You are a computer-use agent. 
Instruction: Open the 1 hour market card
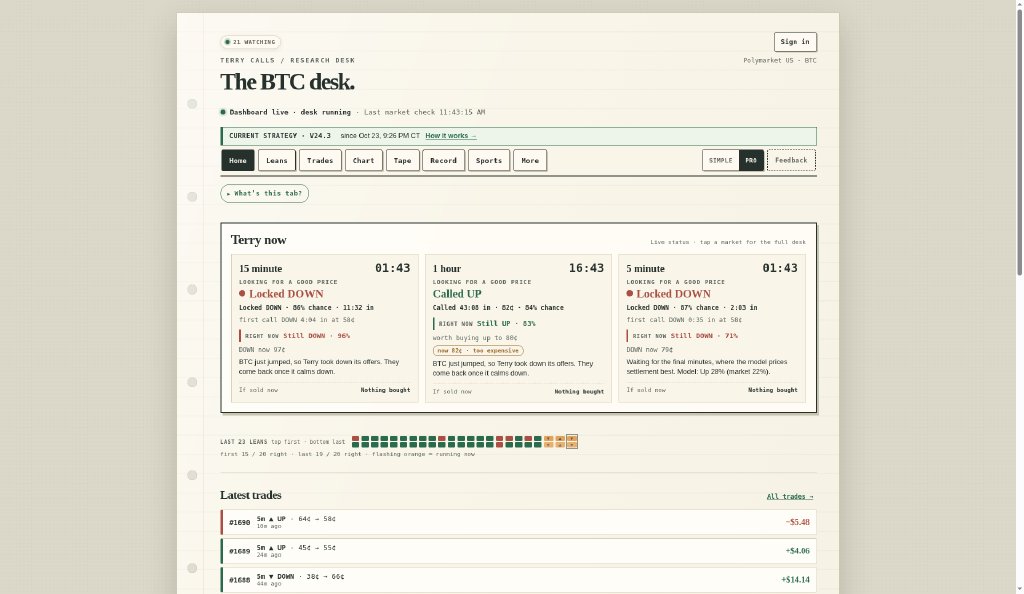(519, 328)
